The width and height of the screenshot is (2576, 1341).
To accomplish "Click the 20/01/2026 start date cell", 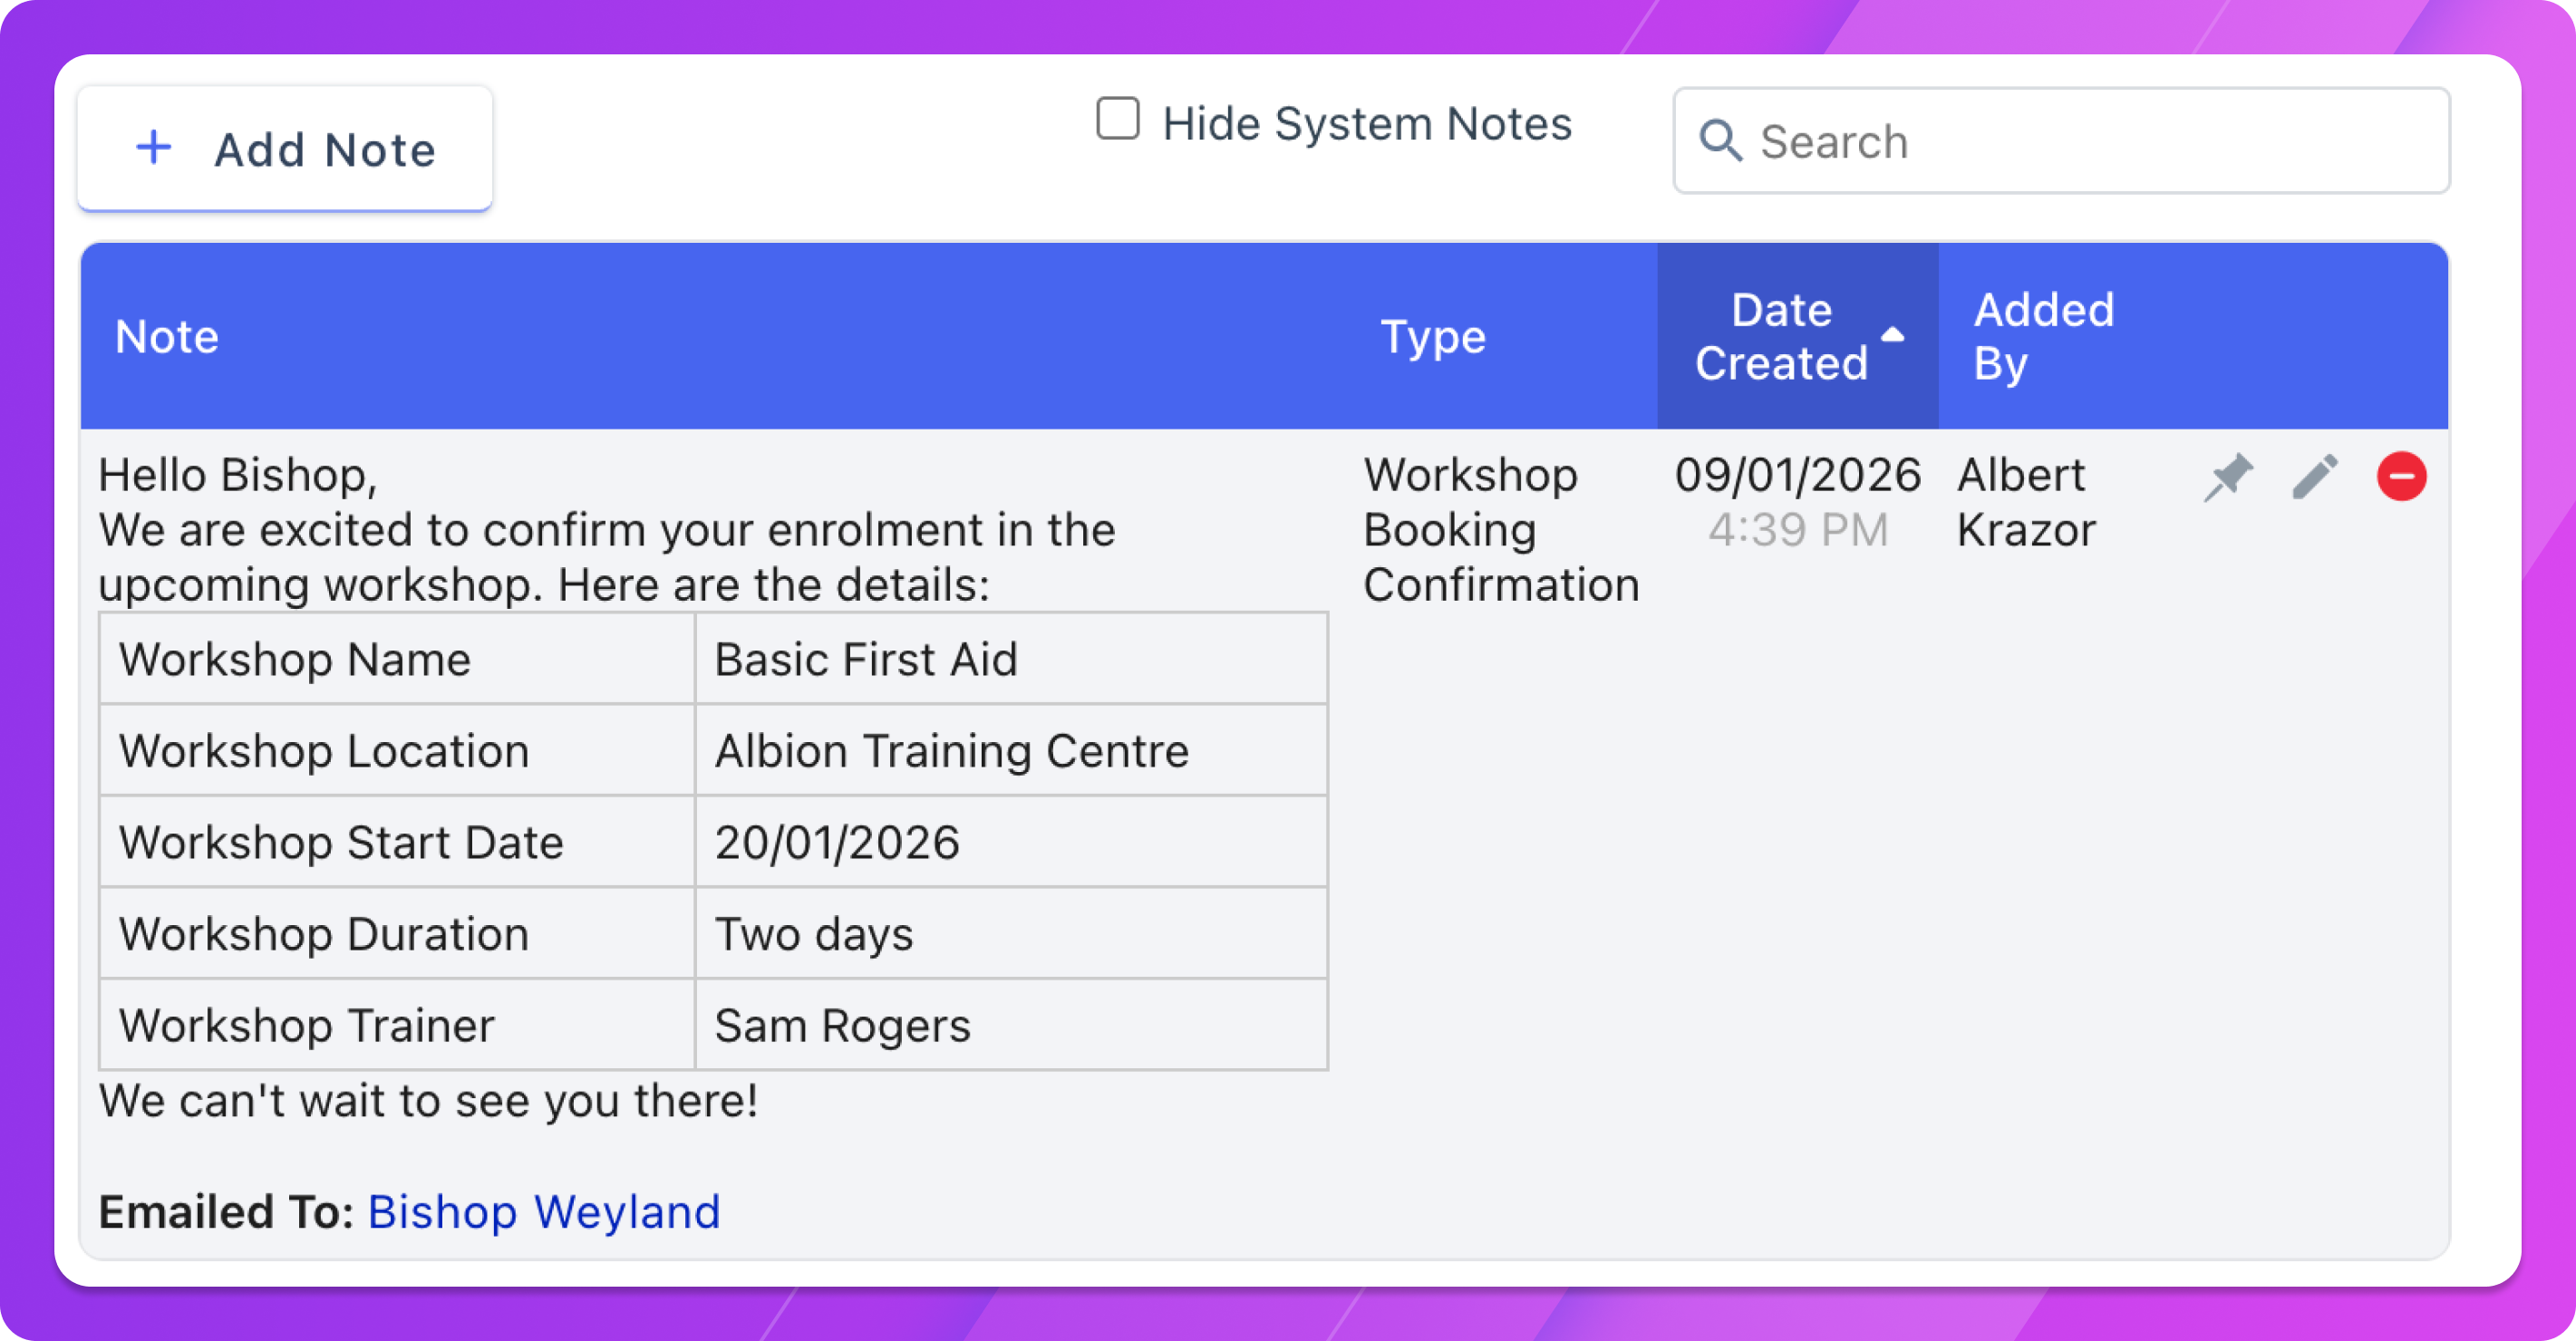I will (1011, 842).
